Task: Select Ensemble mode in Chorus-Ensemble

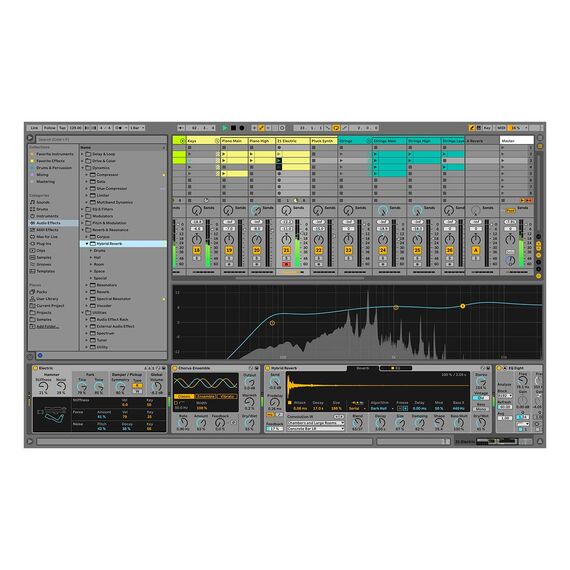Action: [206, 397]
